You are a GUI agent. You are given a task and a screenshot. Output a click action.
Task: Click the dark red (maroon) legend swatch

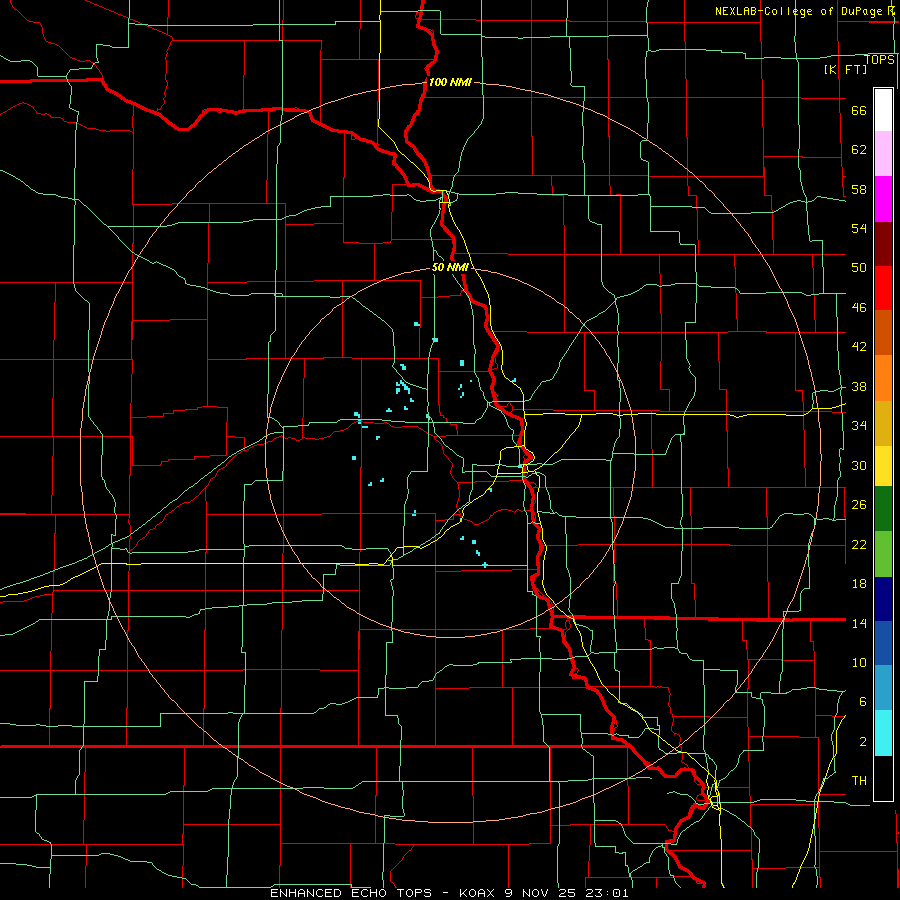coord(883,244)
